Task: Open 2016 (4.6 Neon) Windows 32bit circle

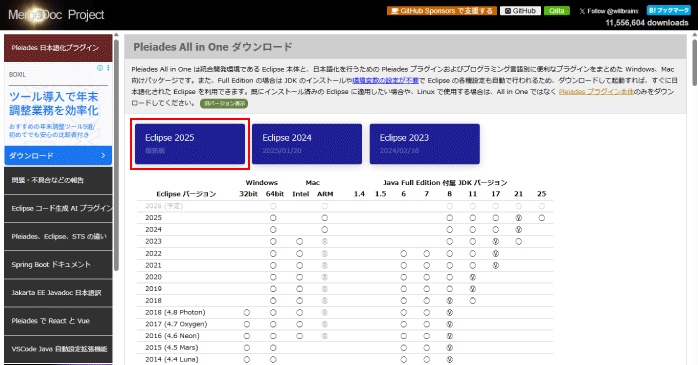Action: [247, 336]
